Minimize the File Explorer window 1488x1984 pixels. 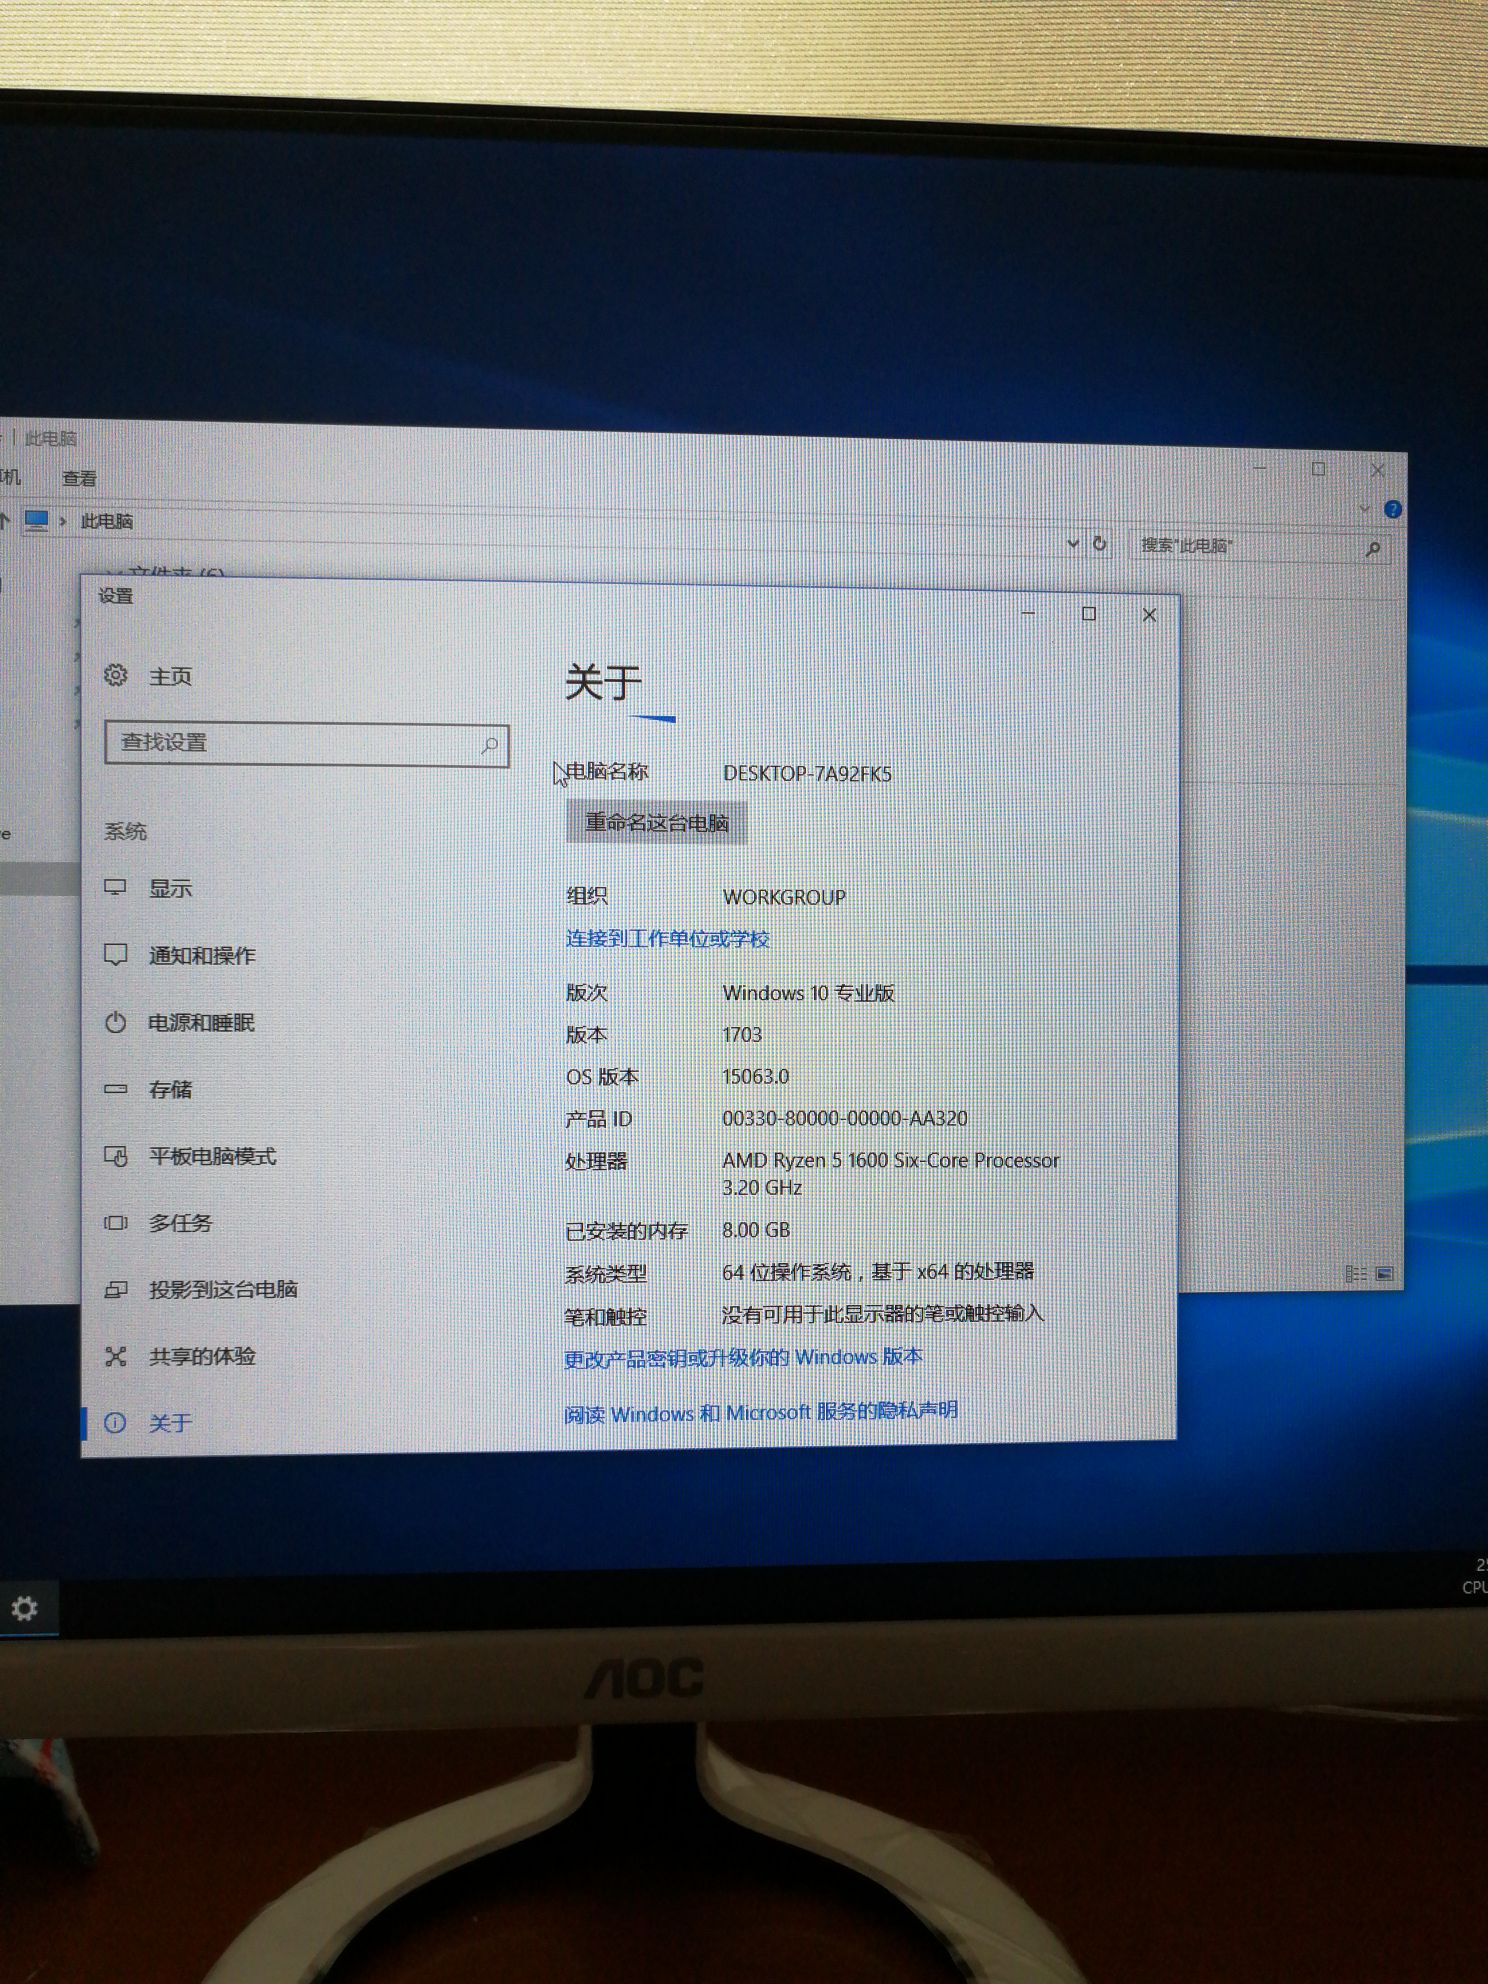[x=1260, y=466]
